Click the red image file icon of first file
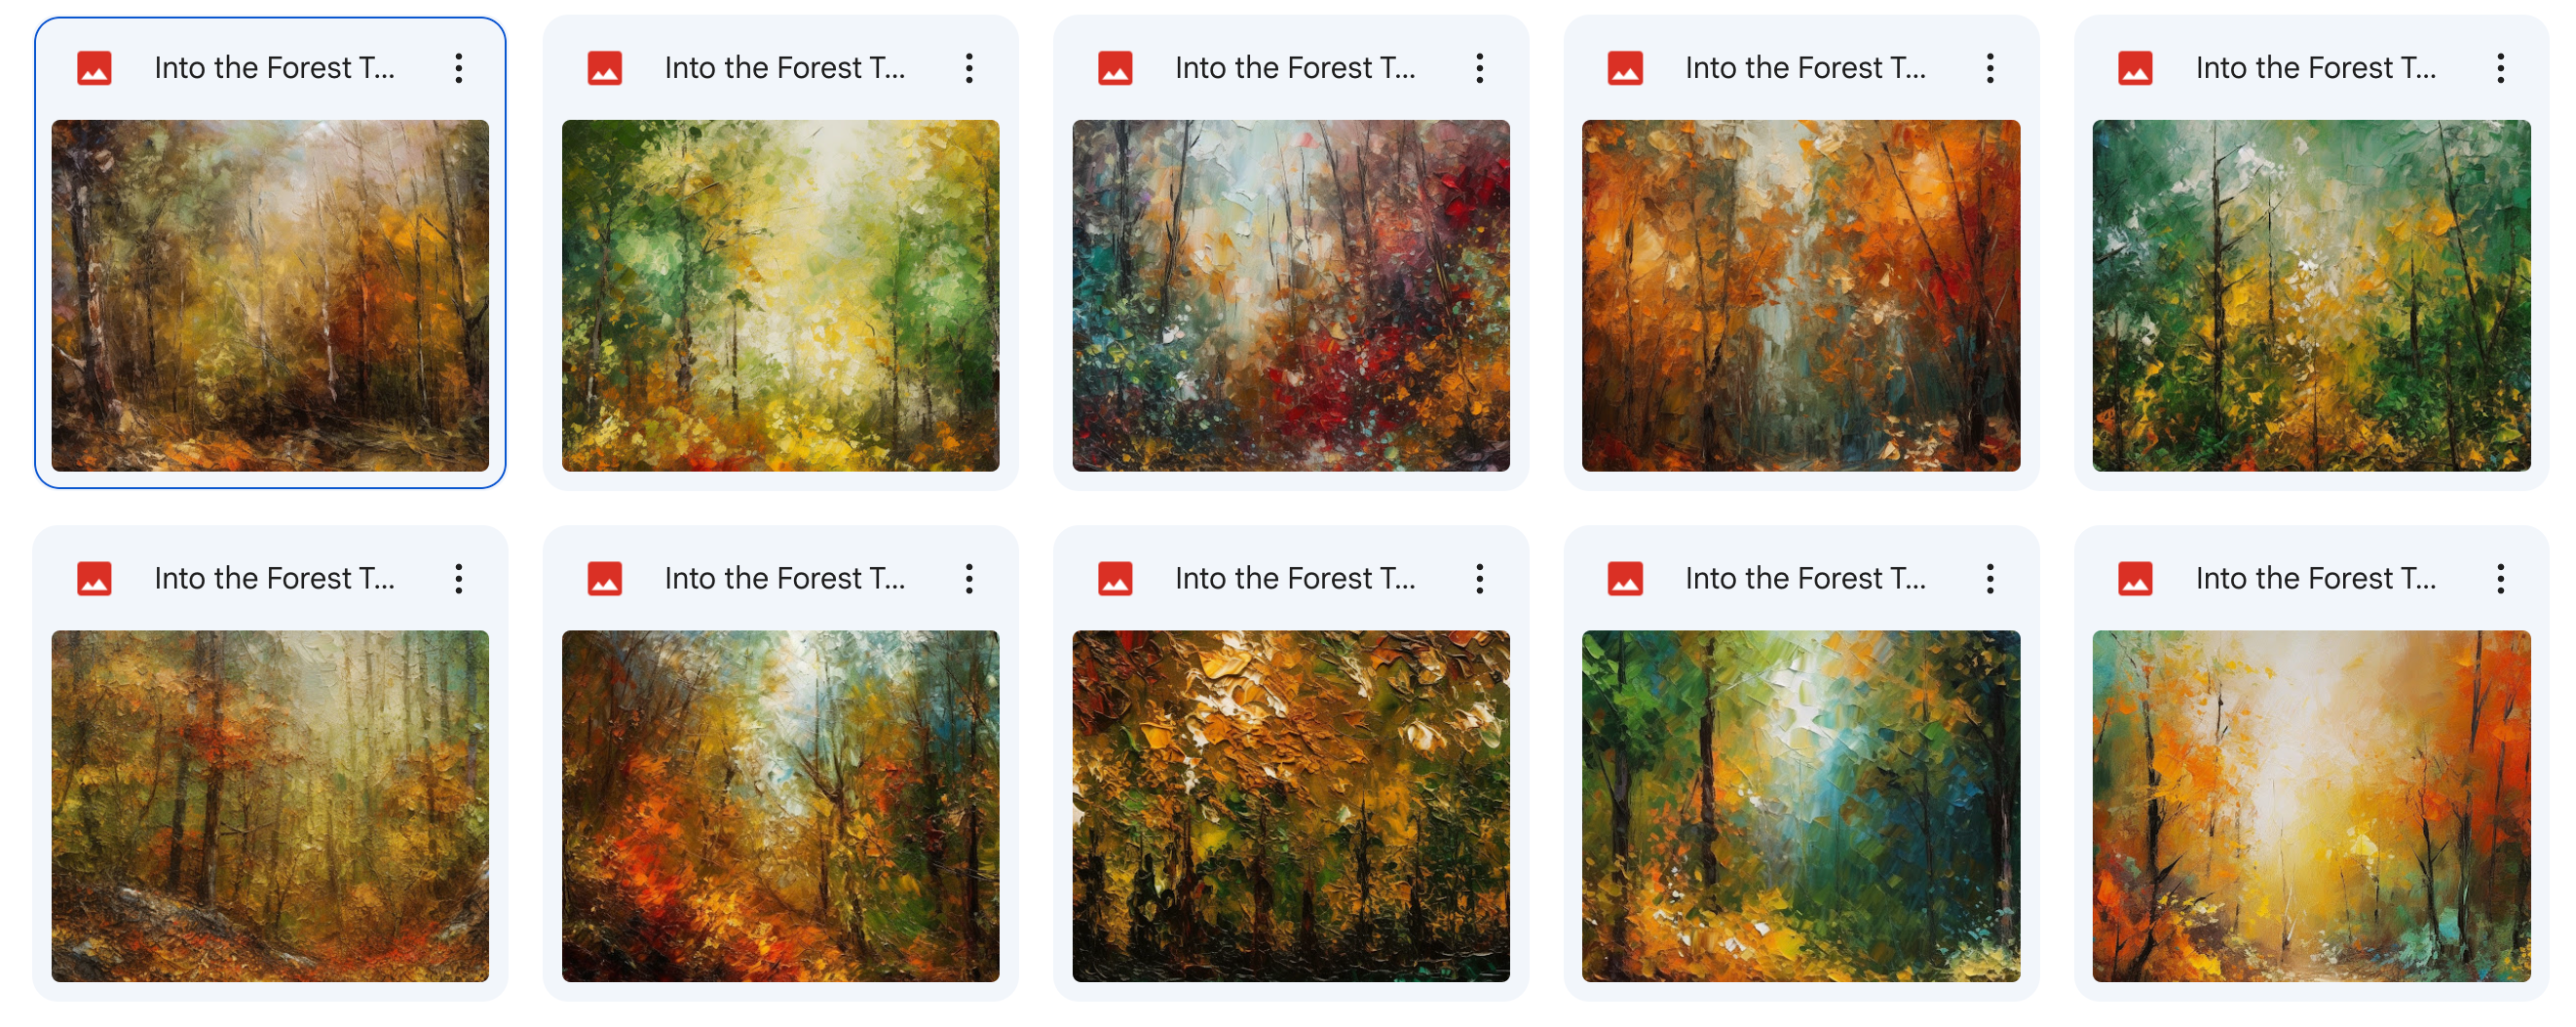 coord(95,68)
